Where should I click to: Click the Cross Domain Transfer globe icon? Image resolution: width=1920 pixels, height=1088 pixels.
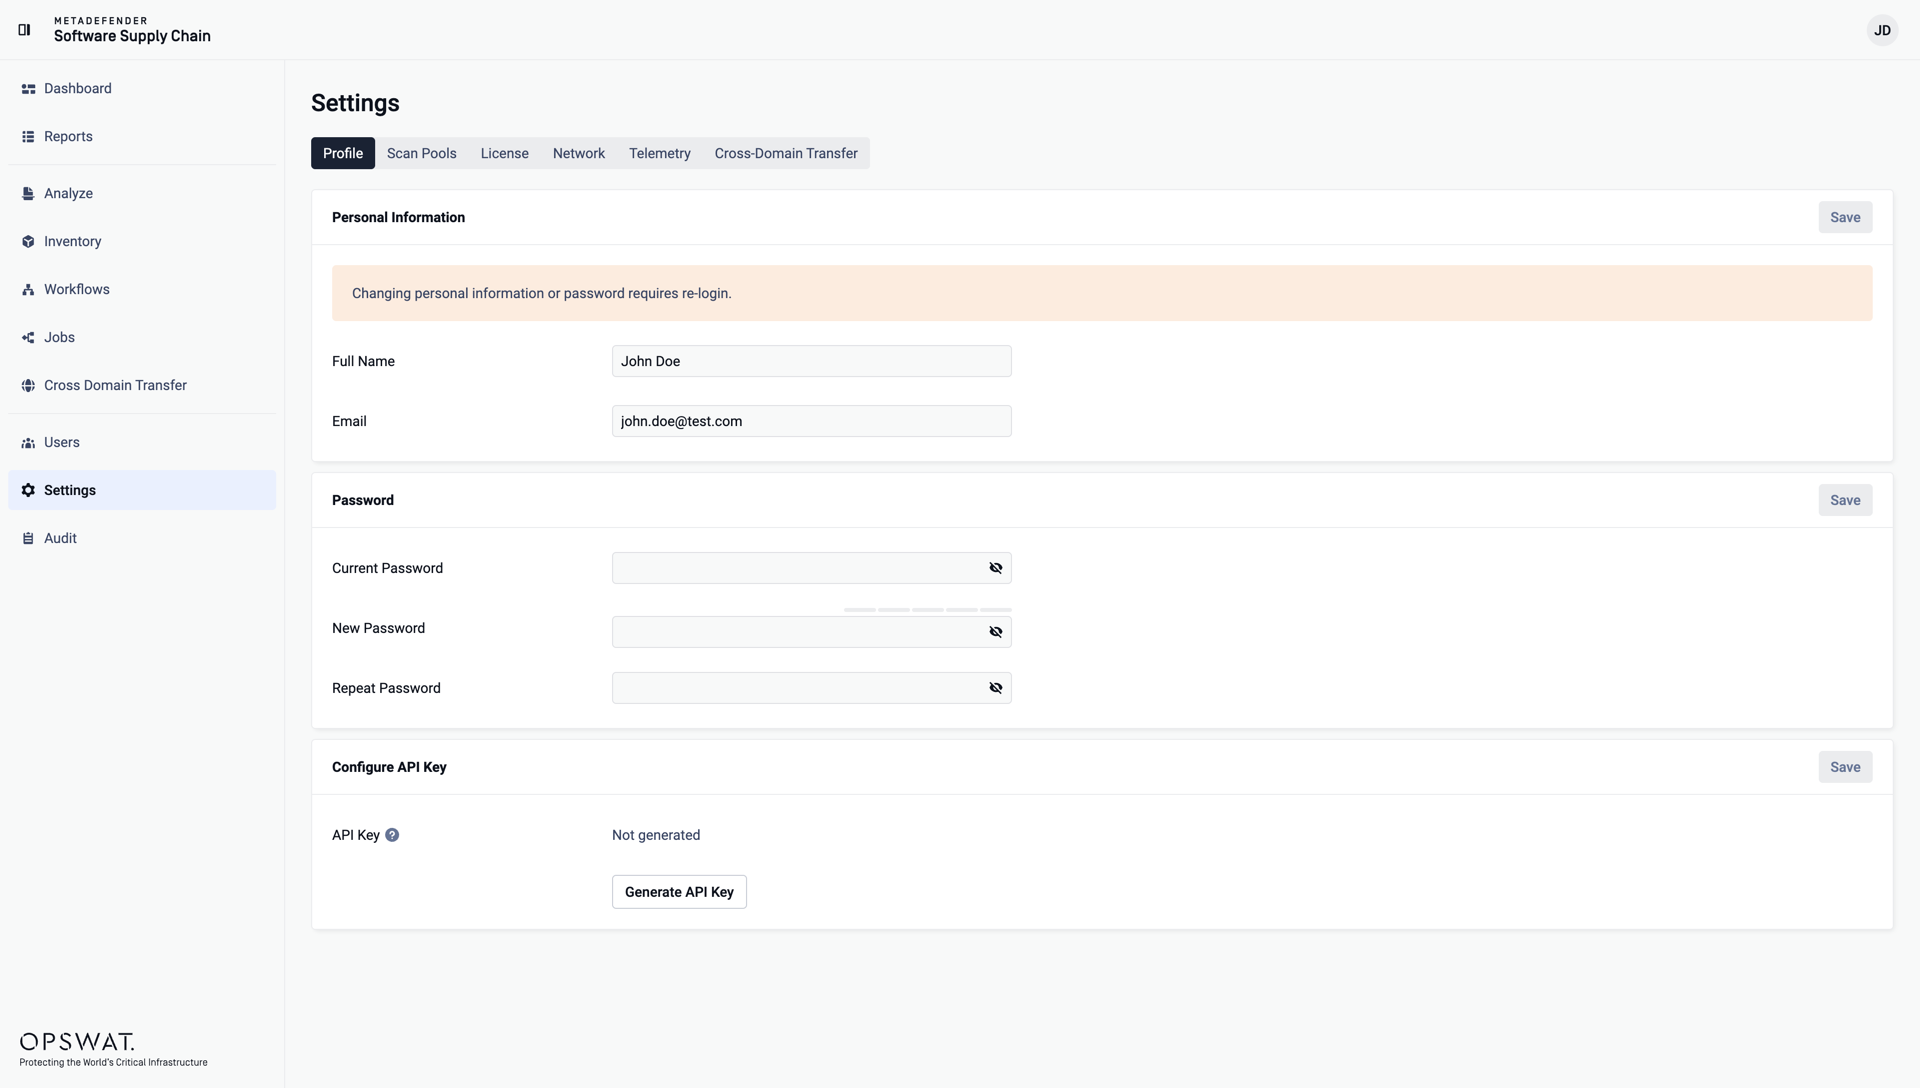pos(28,386)
